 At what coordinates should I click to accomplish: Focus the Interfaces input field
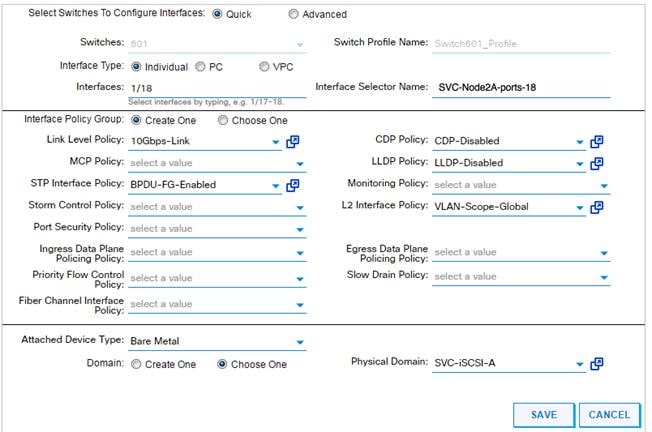pyautogui.click(x=217, y=88)
